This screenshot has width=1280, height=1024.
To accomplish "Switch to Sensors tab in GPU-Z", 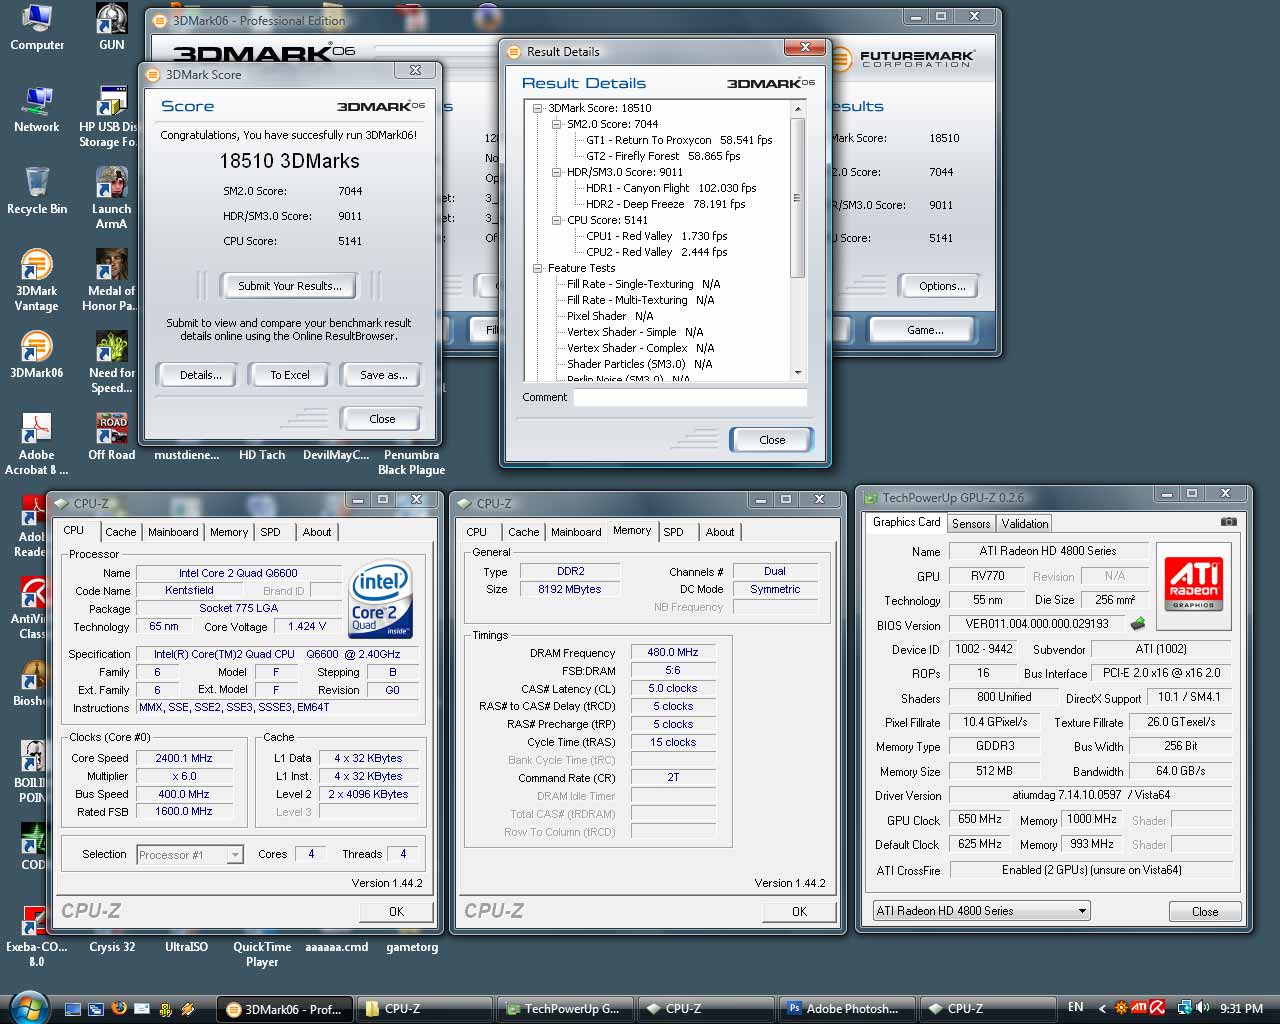I will coord(971,523).
